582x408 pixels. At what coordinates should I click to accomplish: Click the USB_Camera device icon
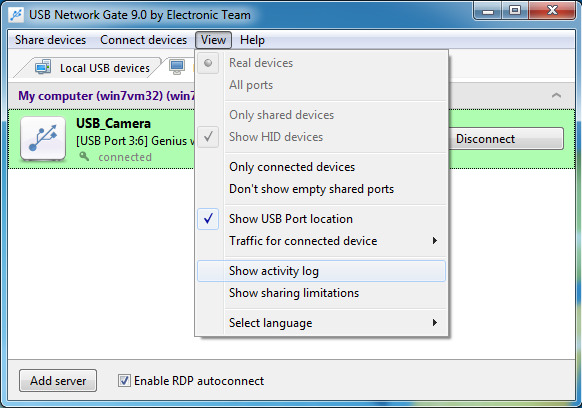[43, 138]
